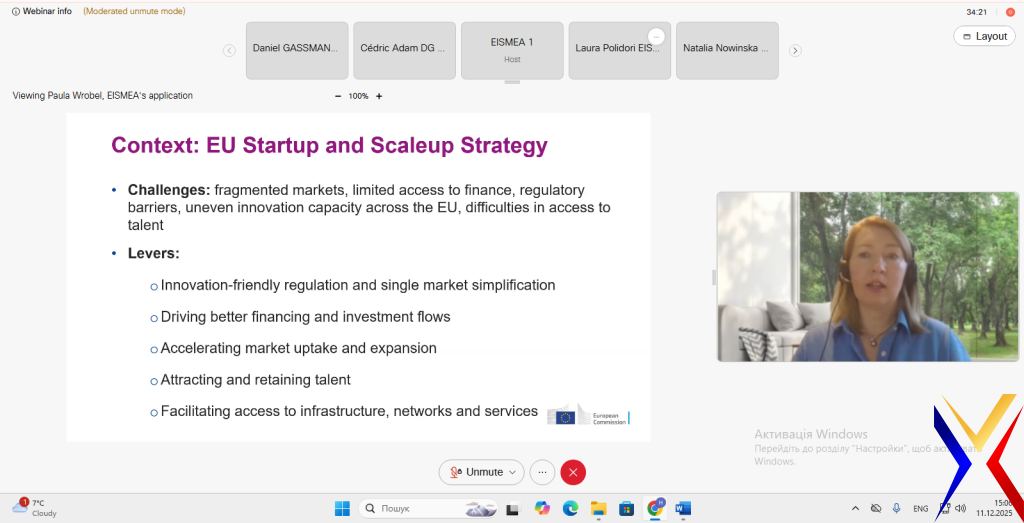
Task: Toggle the Unmute microphone button
Action: tap(476, 472)
